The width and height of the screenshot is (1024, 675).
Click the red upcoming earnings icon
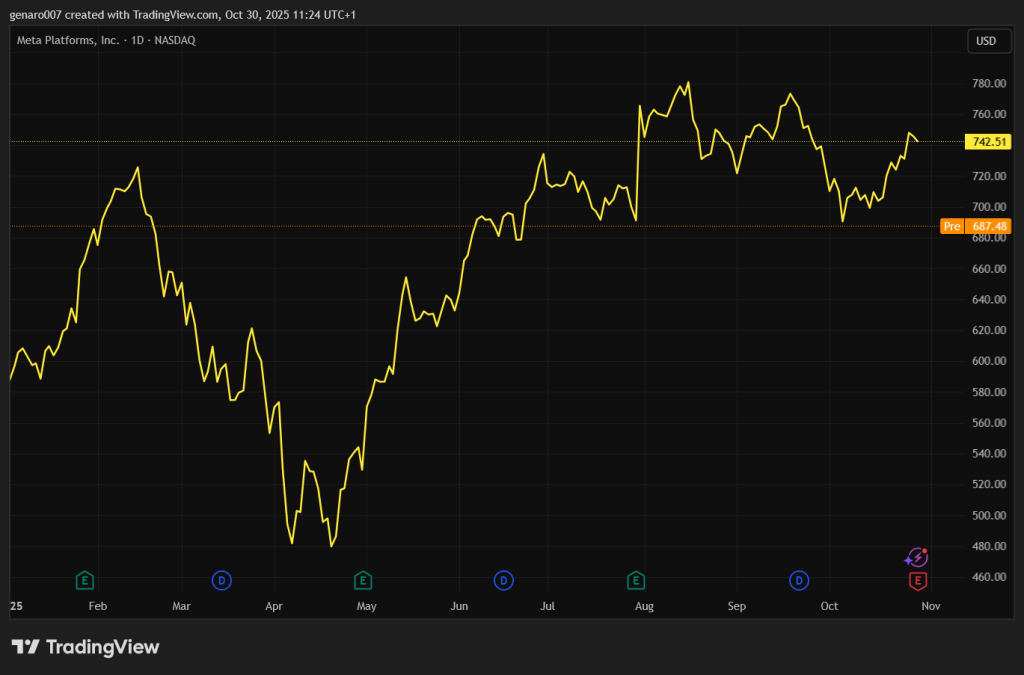click(917, 580)
